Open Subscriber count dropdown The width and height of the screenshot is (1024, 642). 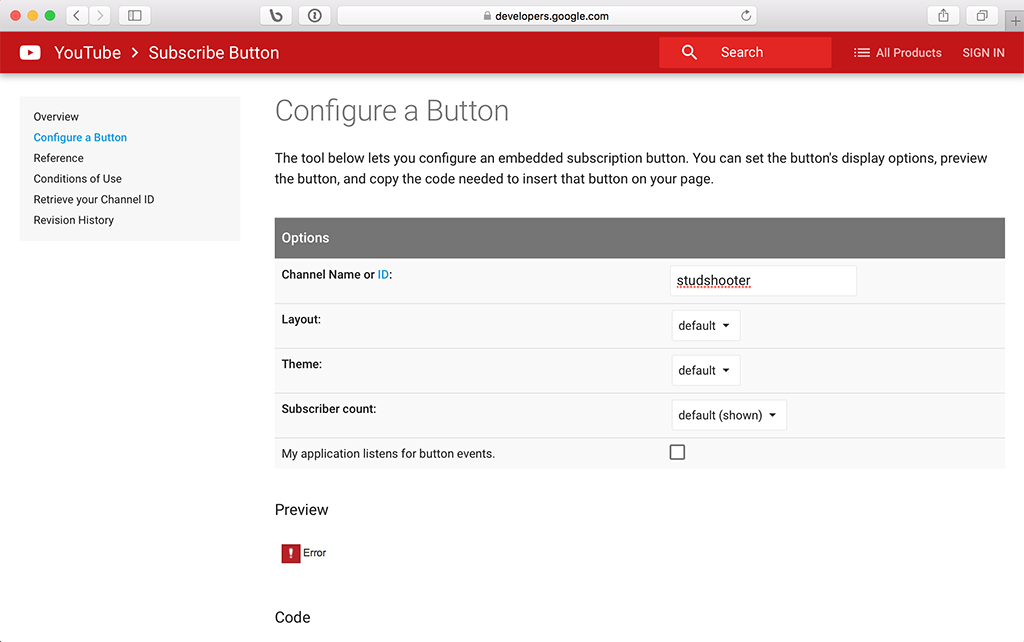click(728, 416)
